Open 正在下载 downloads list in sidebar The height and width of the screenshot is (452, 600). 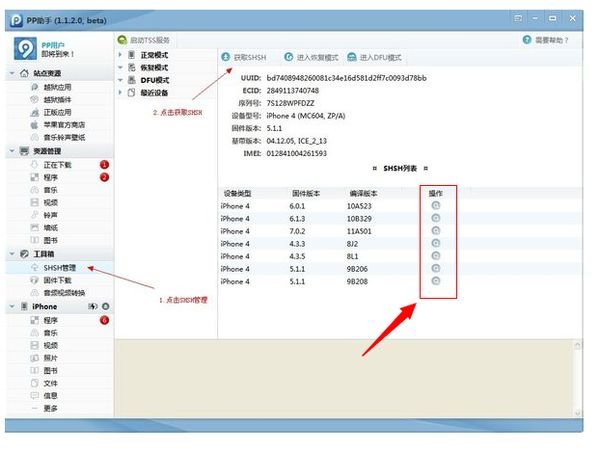(60, 164)
